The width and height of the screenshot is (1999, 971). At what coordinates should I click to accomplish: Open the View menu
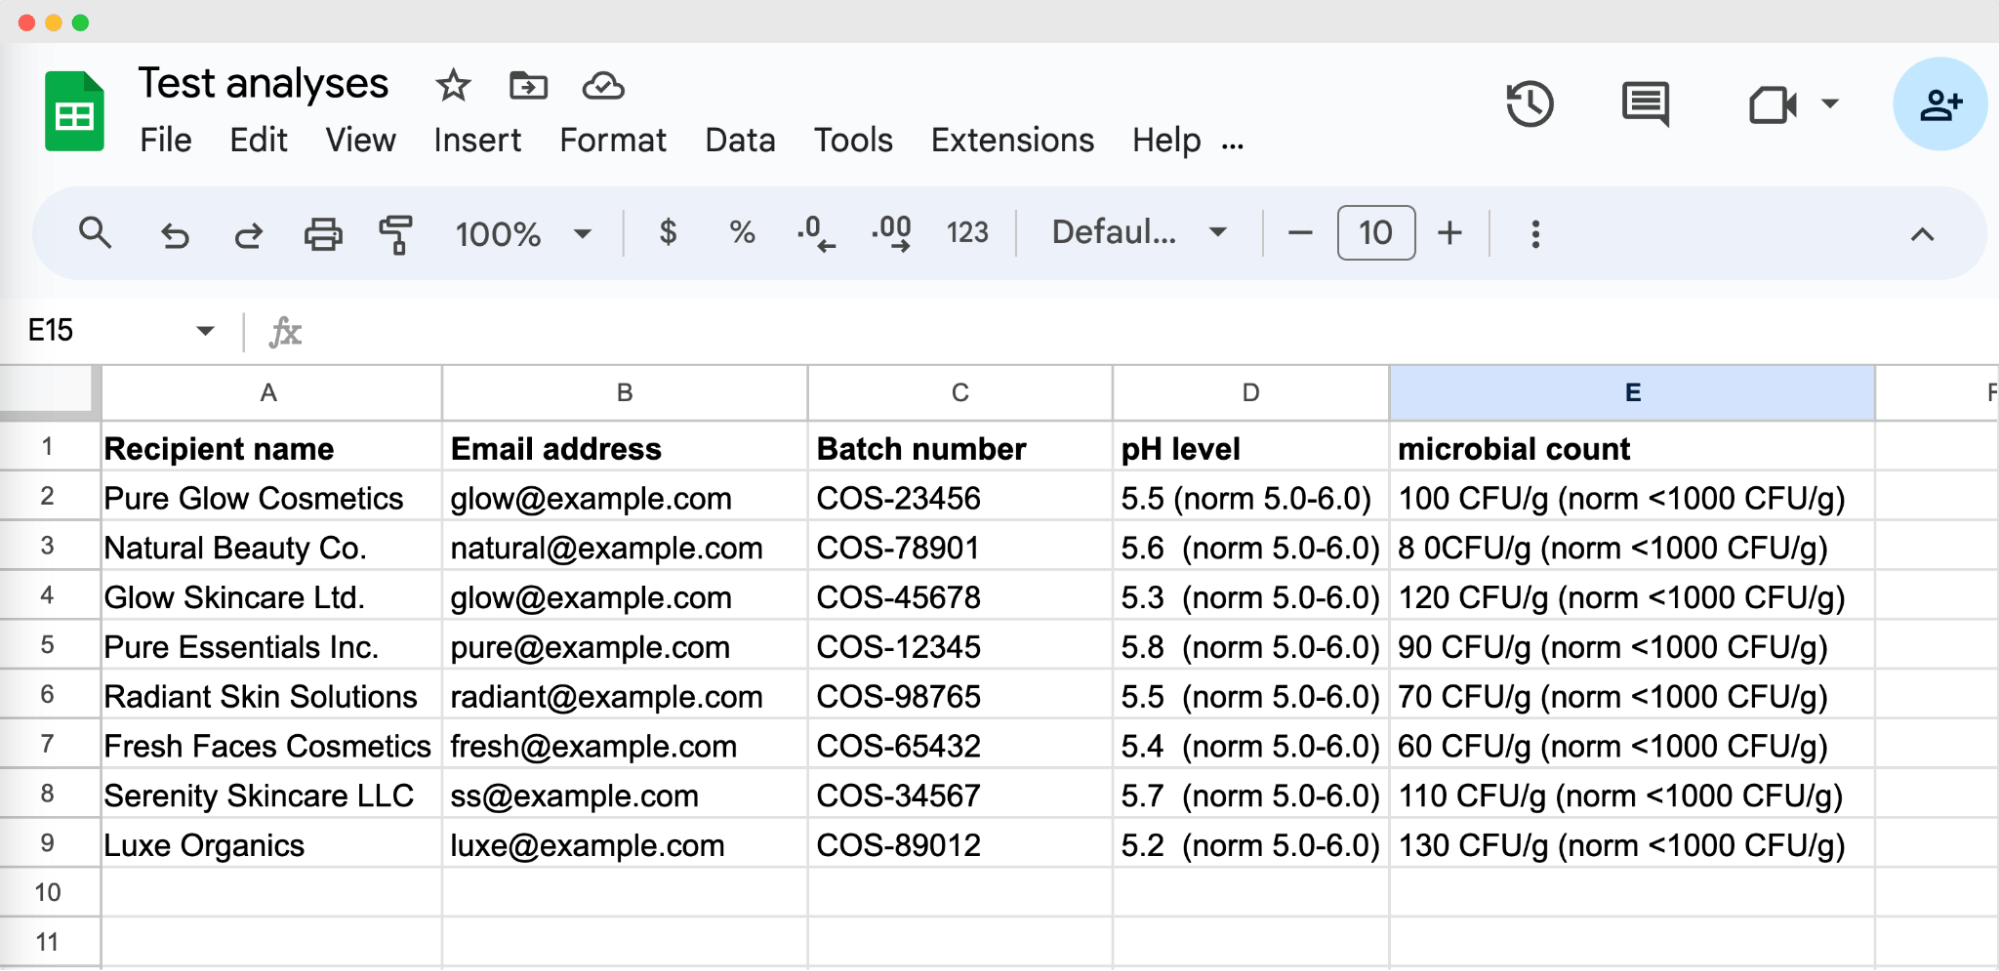click(360, 140)
